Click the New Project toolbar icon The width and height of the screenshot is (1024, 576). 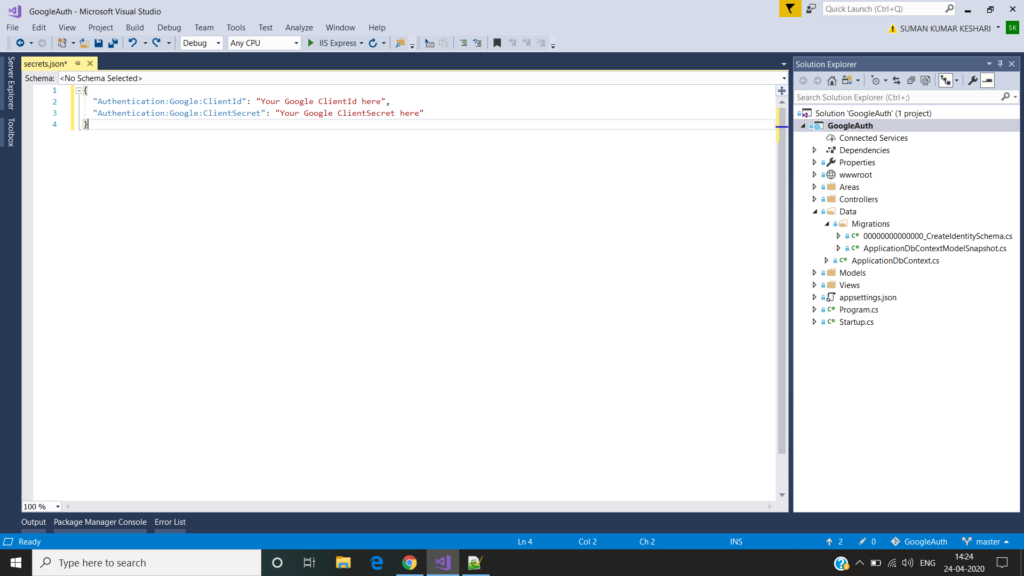pyautogui.click(x=62, y=43)
